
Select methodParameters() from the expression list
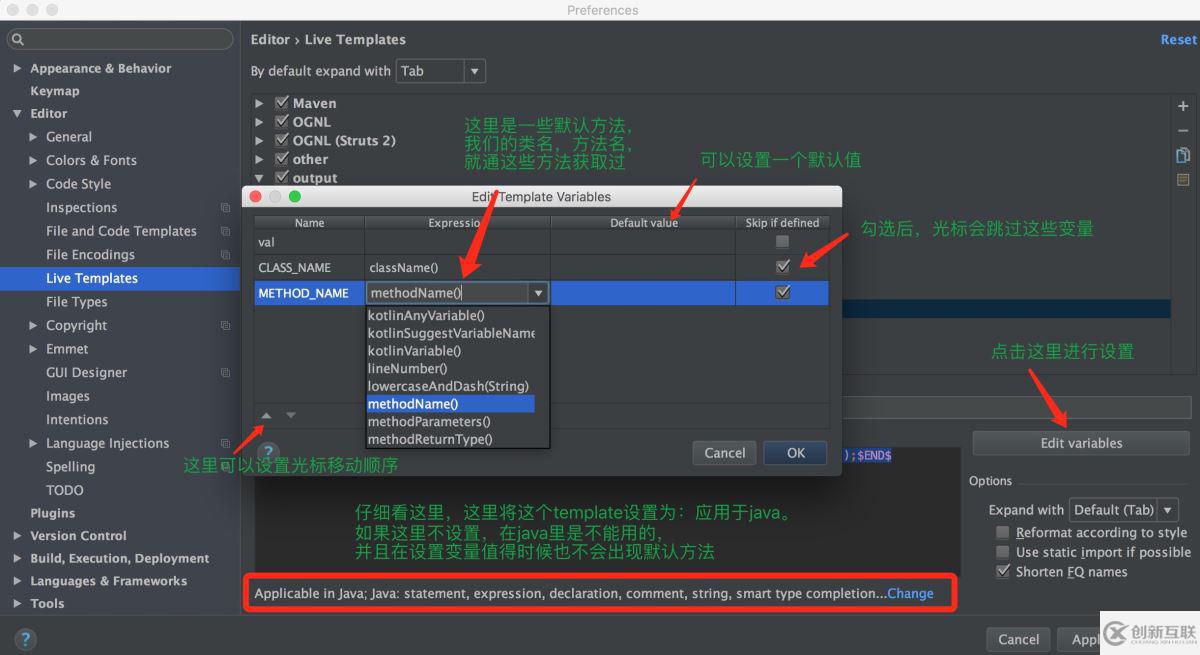point(432,421)
